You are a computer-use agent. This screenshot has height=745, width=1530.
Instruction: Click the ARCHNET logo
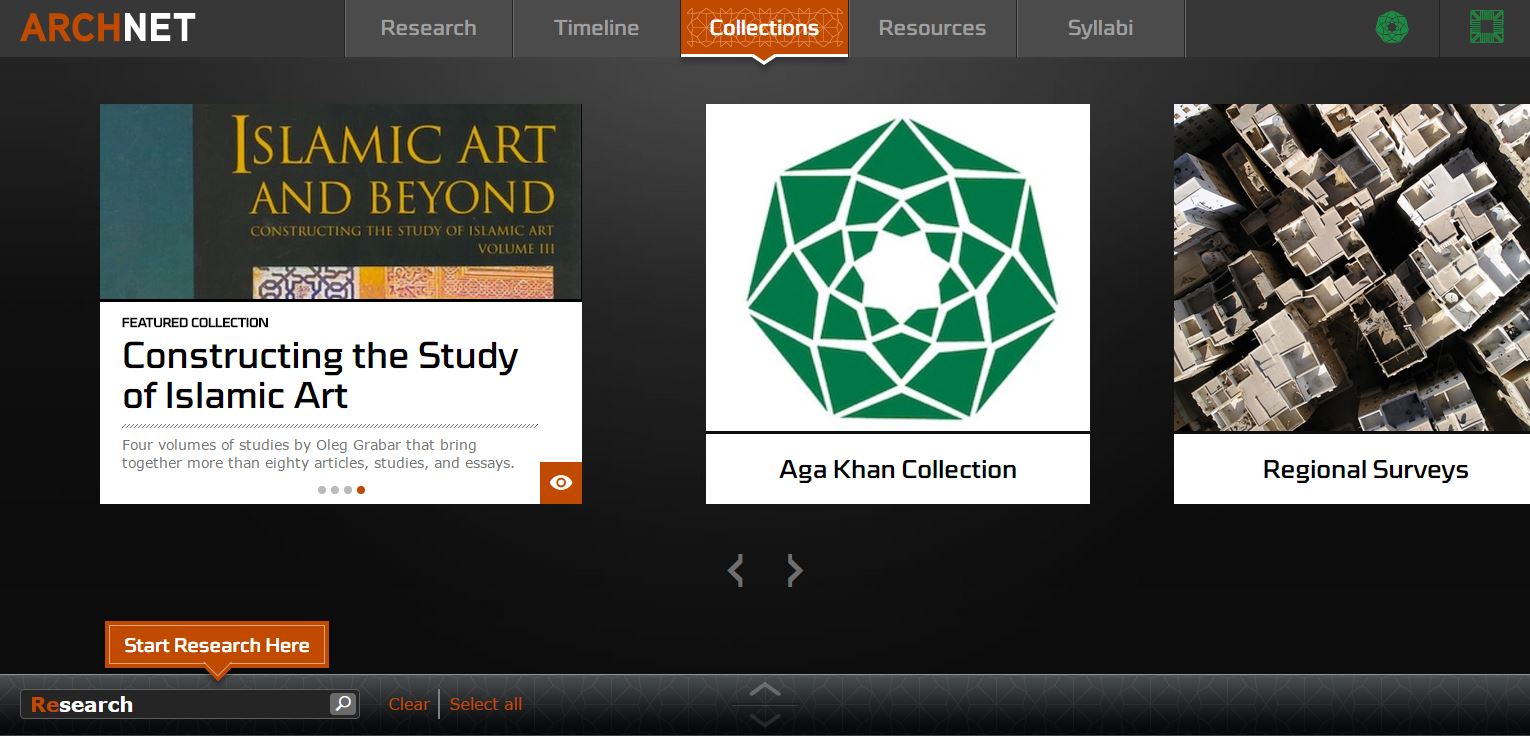coord(108,28)
